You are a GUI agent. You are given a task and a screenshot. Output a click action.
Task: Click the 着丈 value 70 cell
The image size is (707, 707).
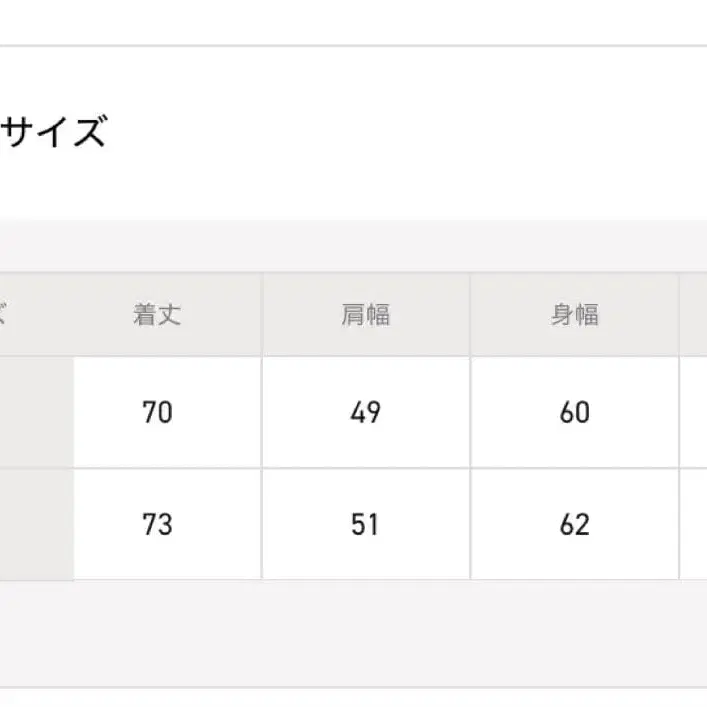pos(158,412)
